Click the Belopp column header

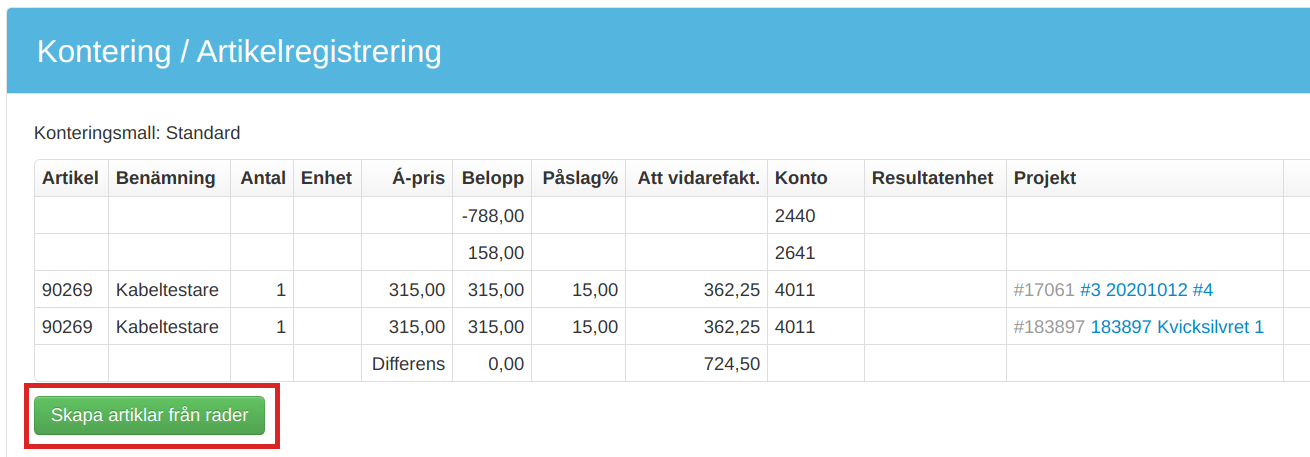(x=492, y=178)
